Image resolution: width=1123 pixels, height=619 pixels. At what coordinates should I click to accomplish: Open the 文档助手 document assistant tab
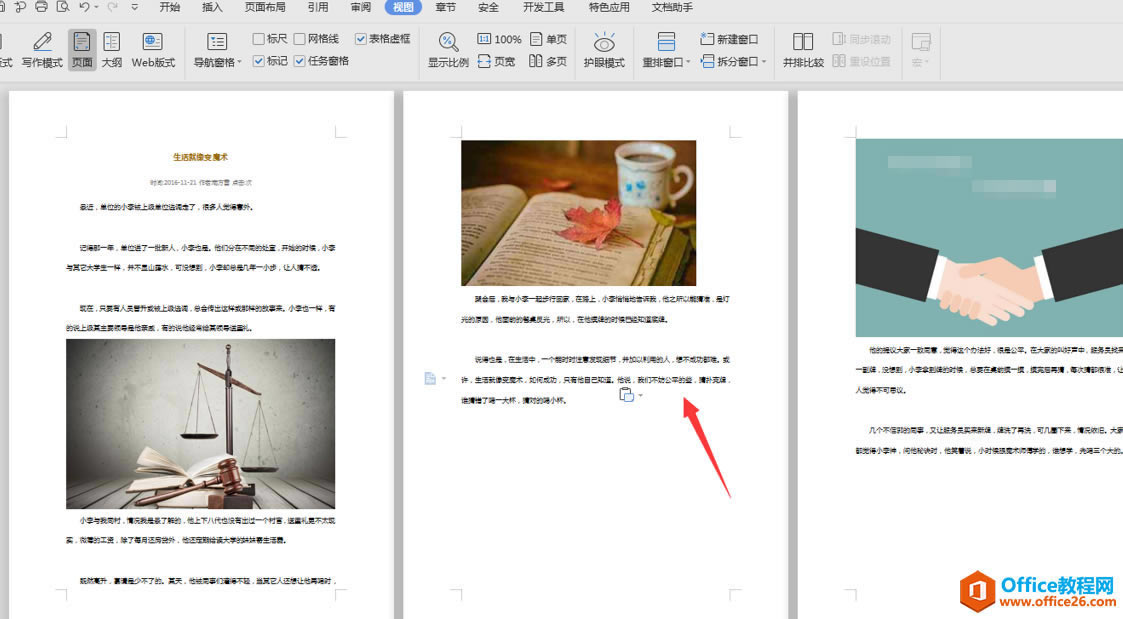coord(672,7)
